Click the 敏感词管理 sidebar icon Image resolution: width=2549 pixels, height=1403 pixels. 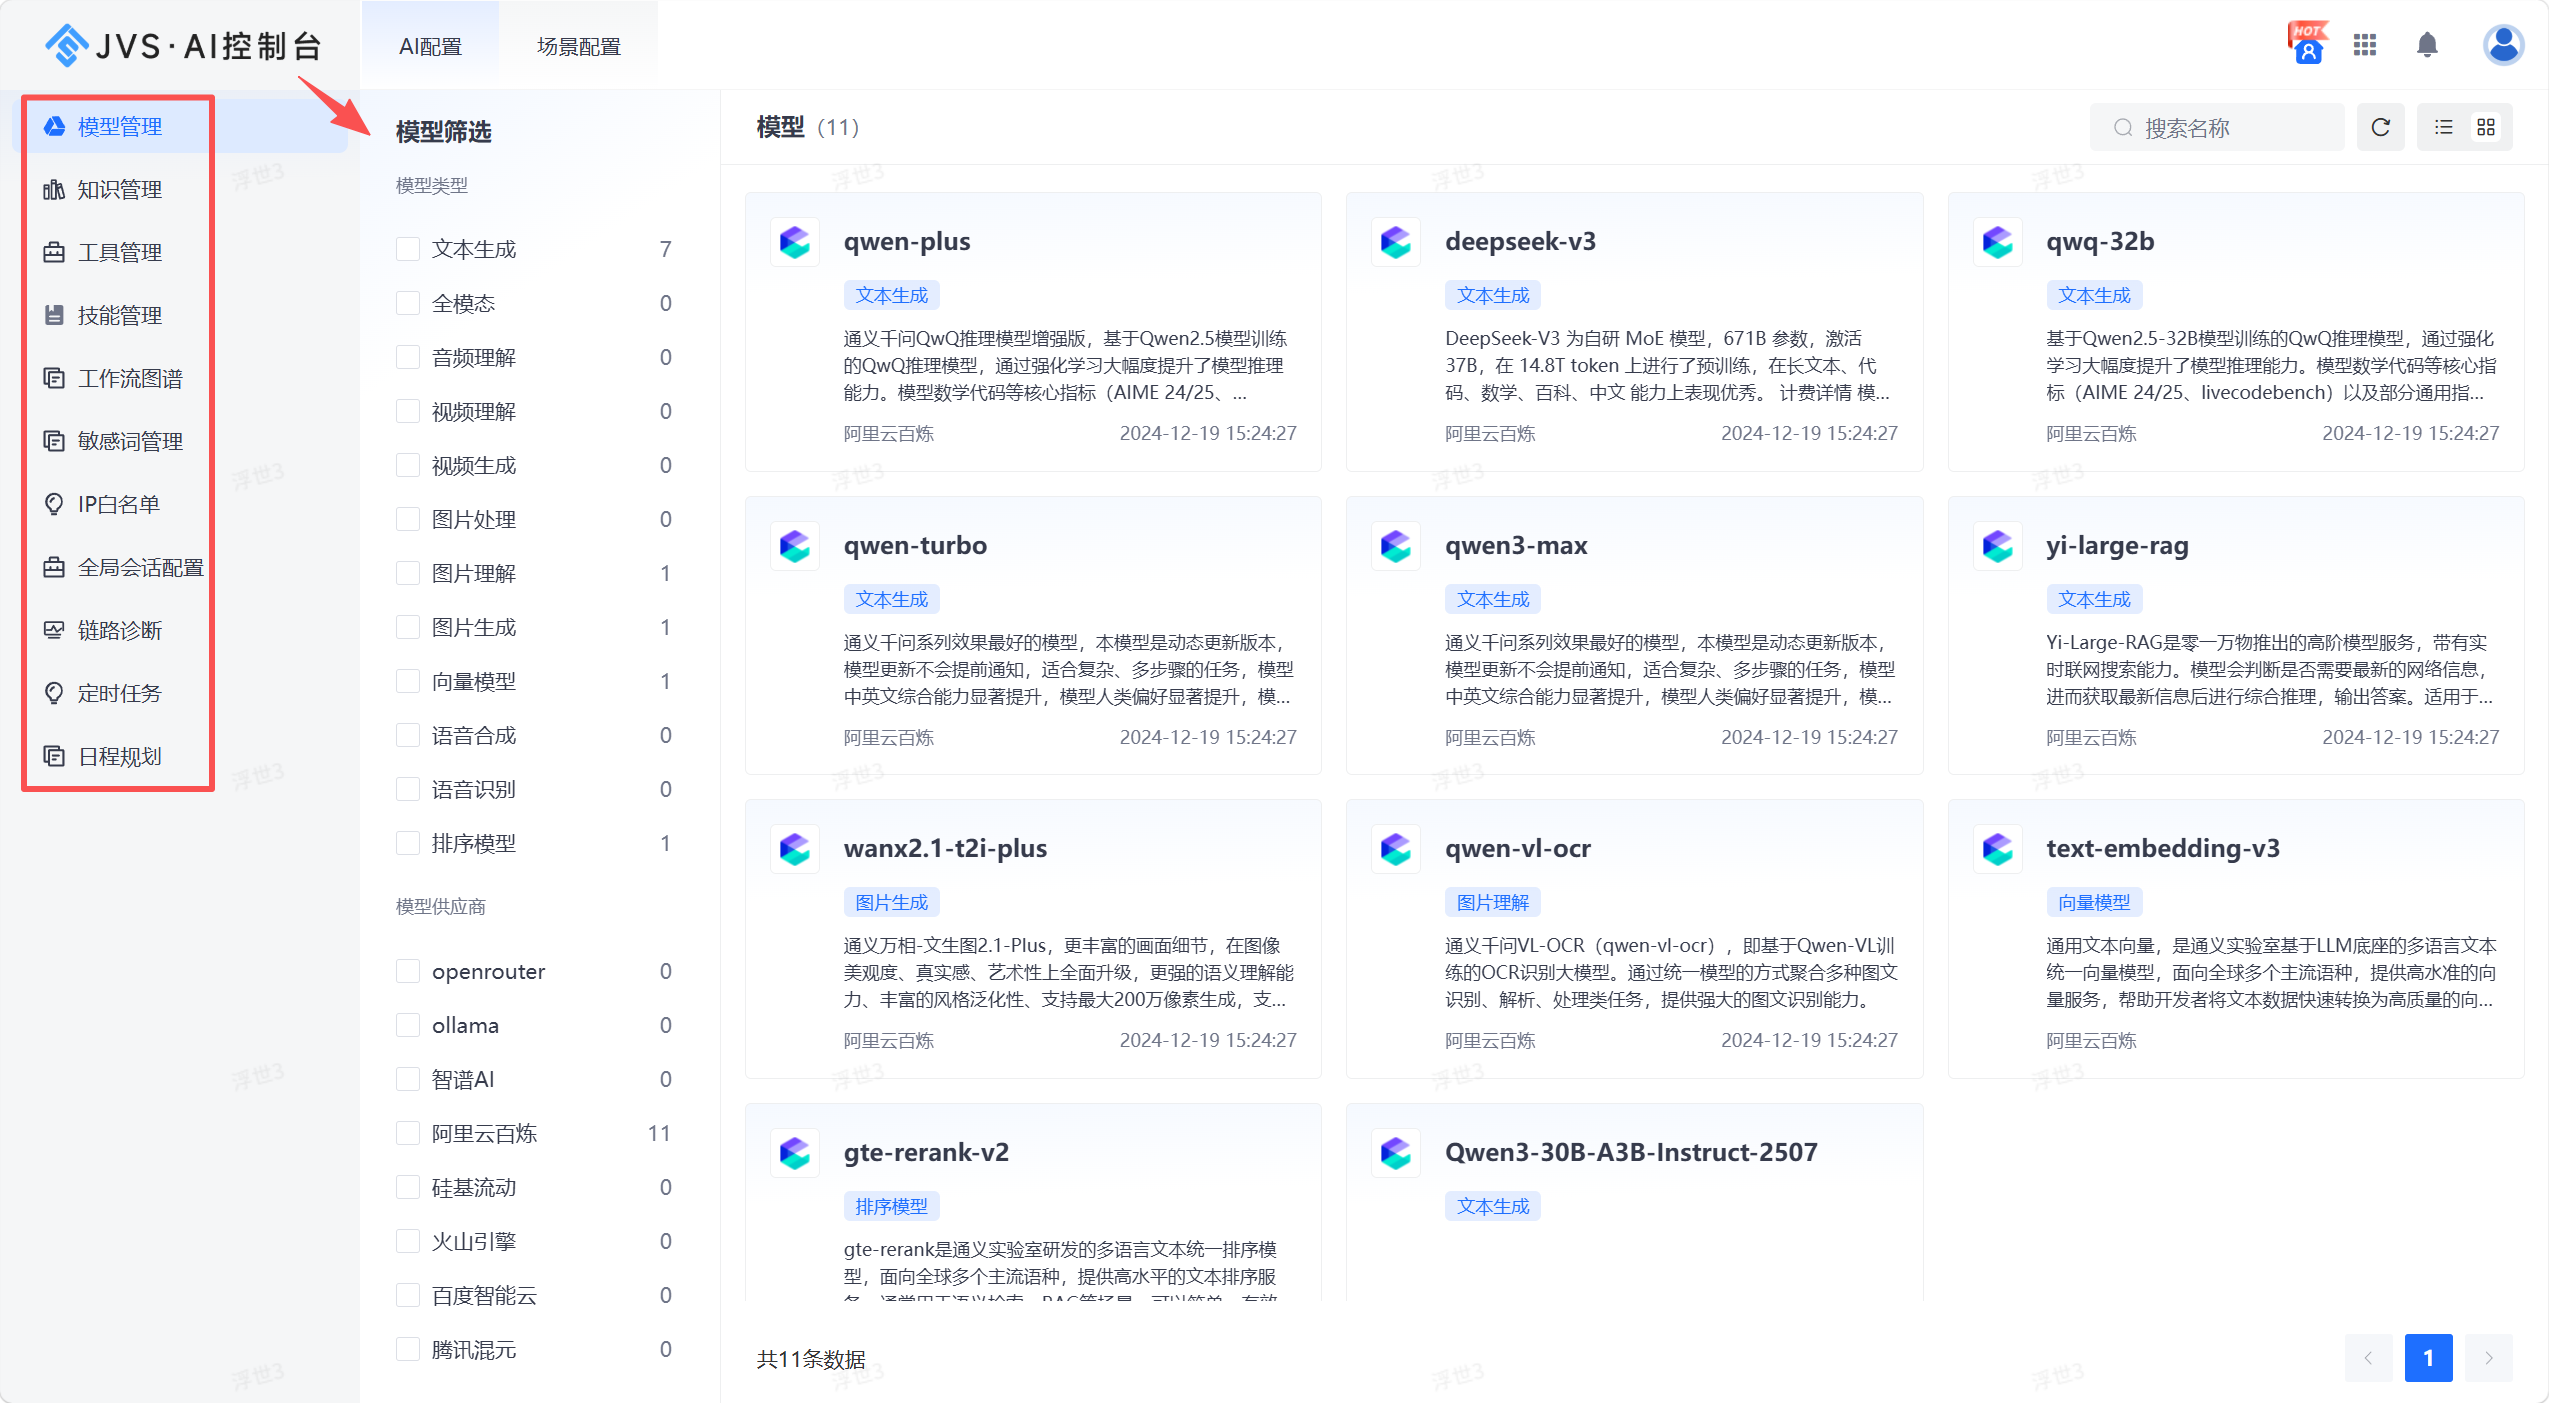click(x=54, y=441)
